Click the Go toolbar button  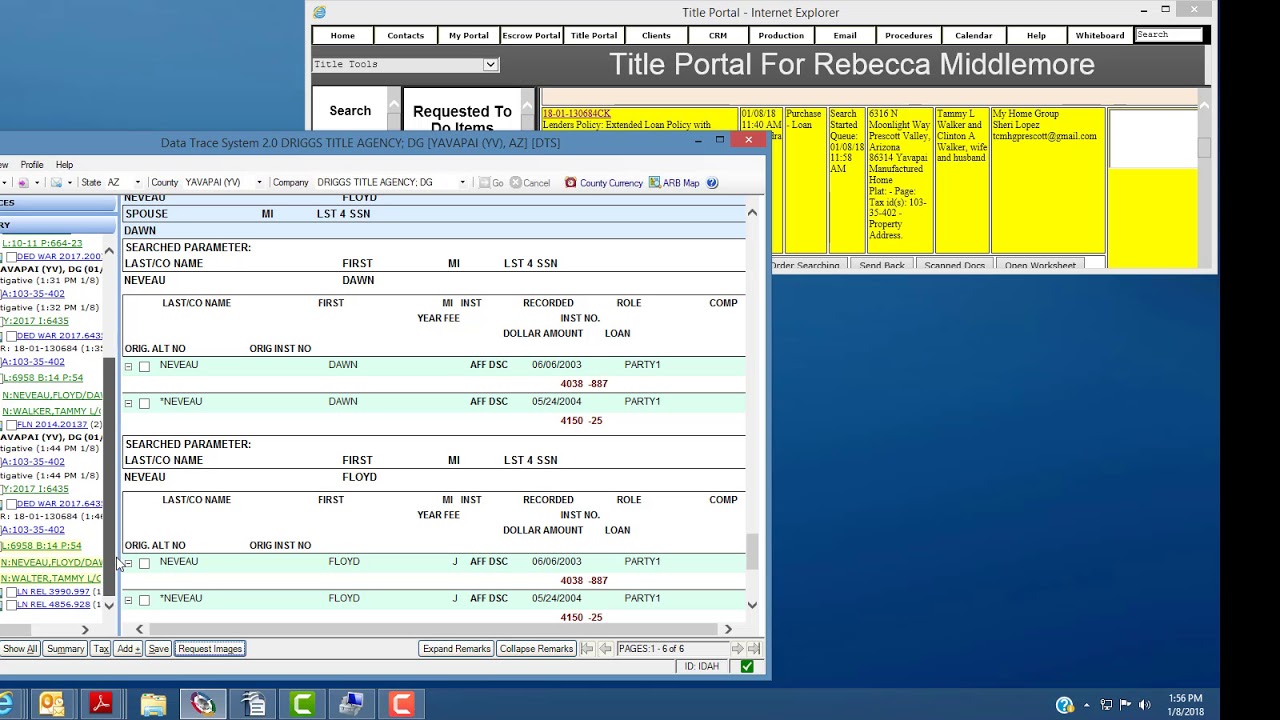click(491, 183)
